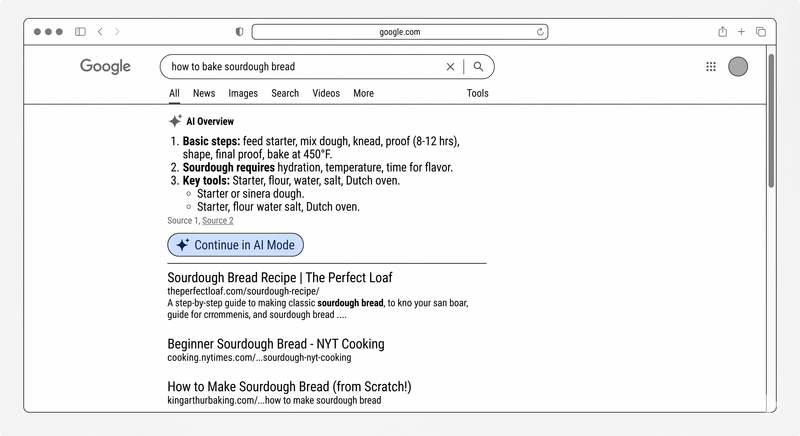Click the privacy shield icon
The image size is (800, 436).
(x=239, y=32)
